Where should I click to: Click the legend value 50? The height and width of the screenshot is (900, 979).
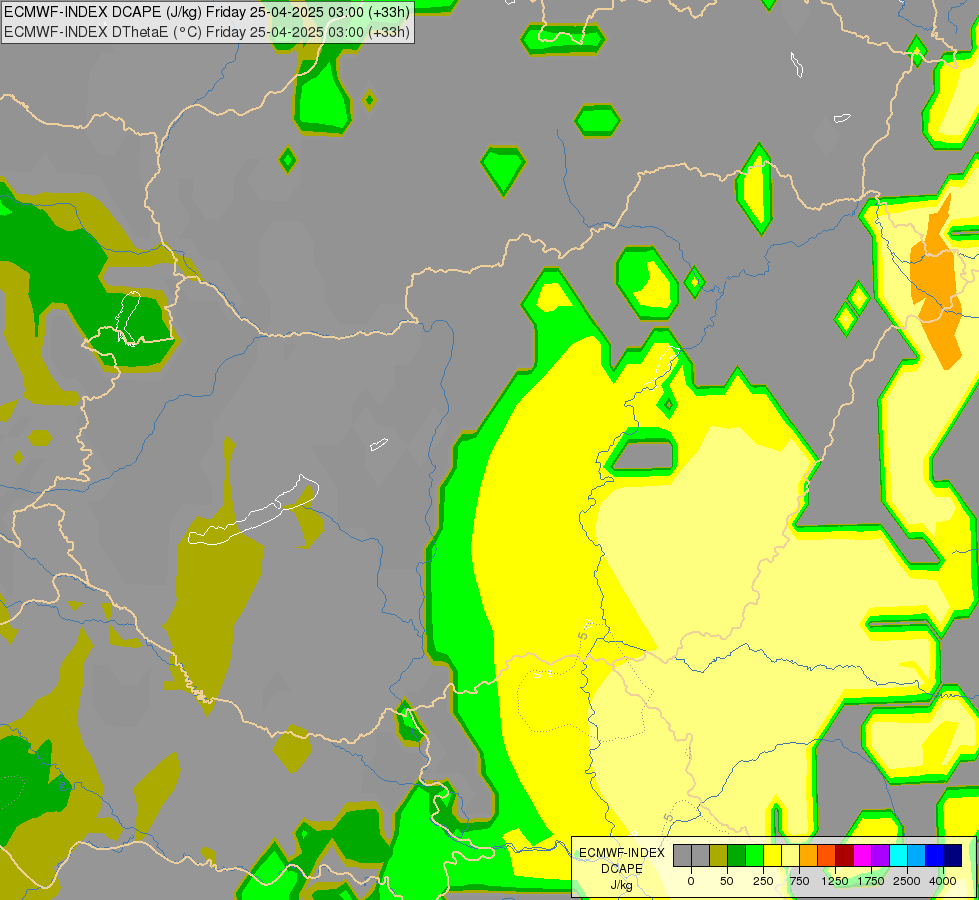(x=727, y=881)
